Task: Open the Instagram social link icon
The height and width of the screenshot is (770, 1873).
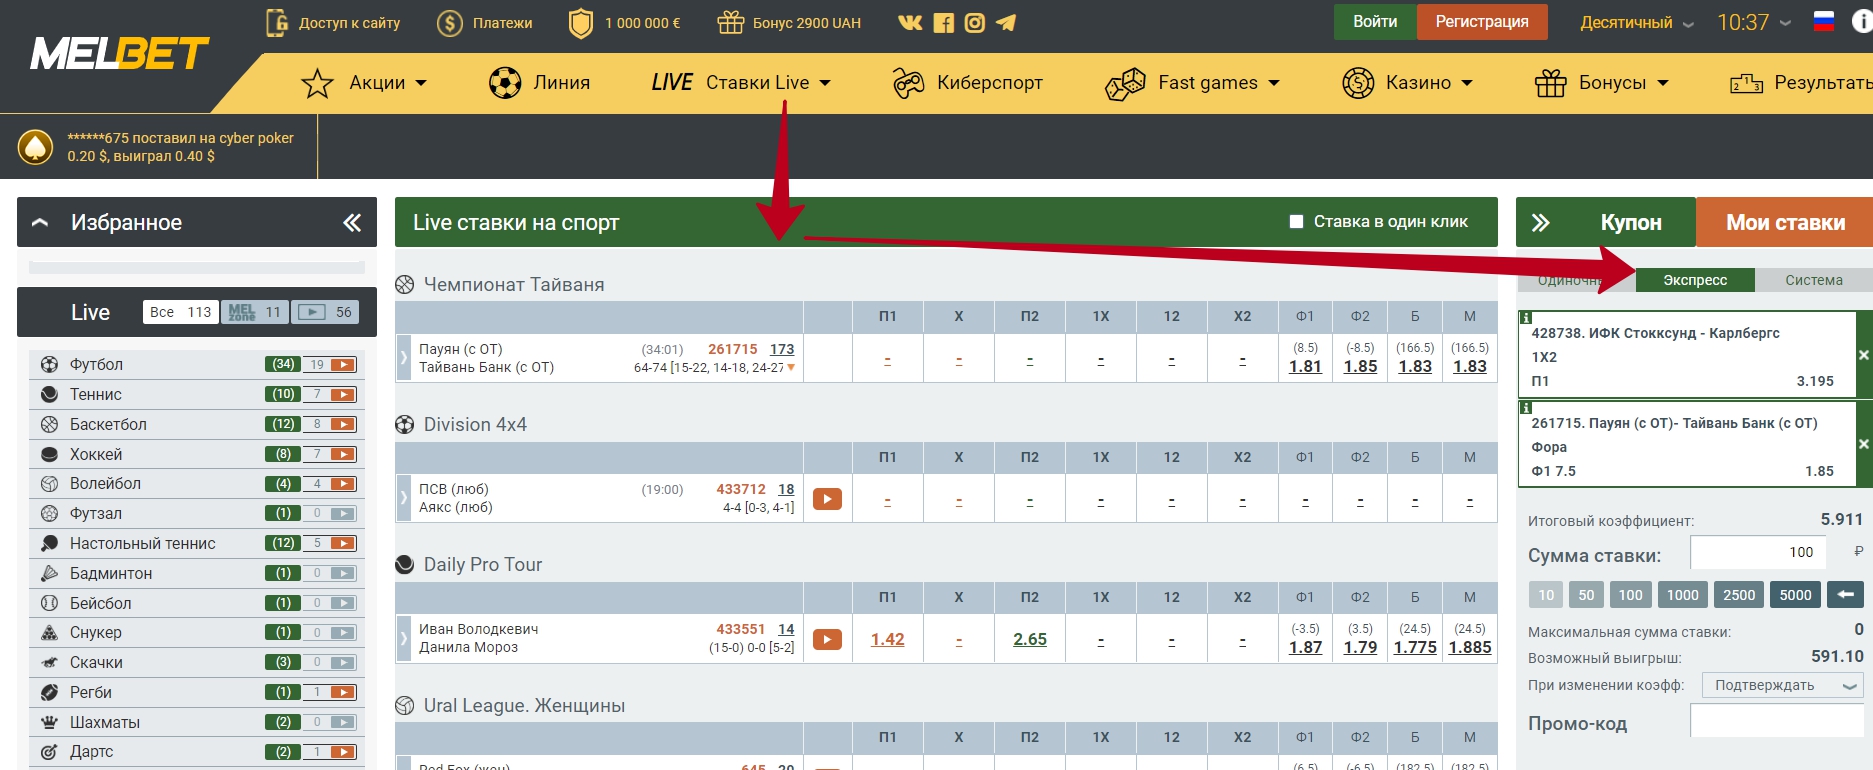Action: (x=975, y=22)
